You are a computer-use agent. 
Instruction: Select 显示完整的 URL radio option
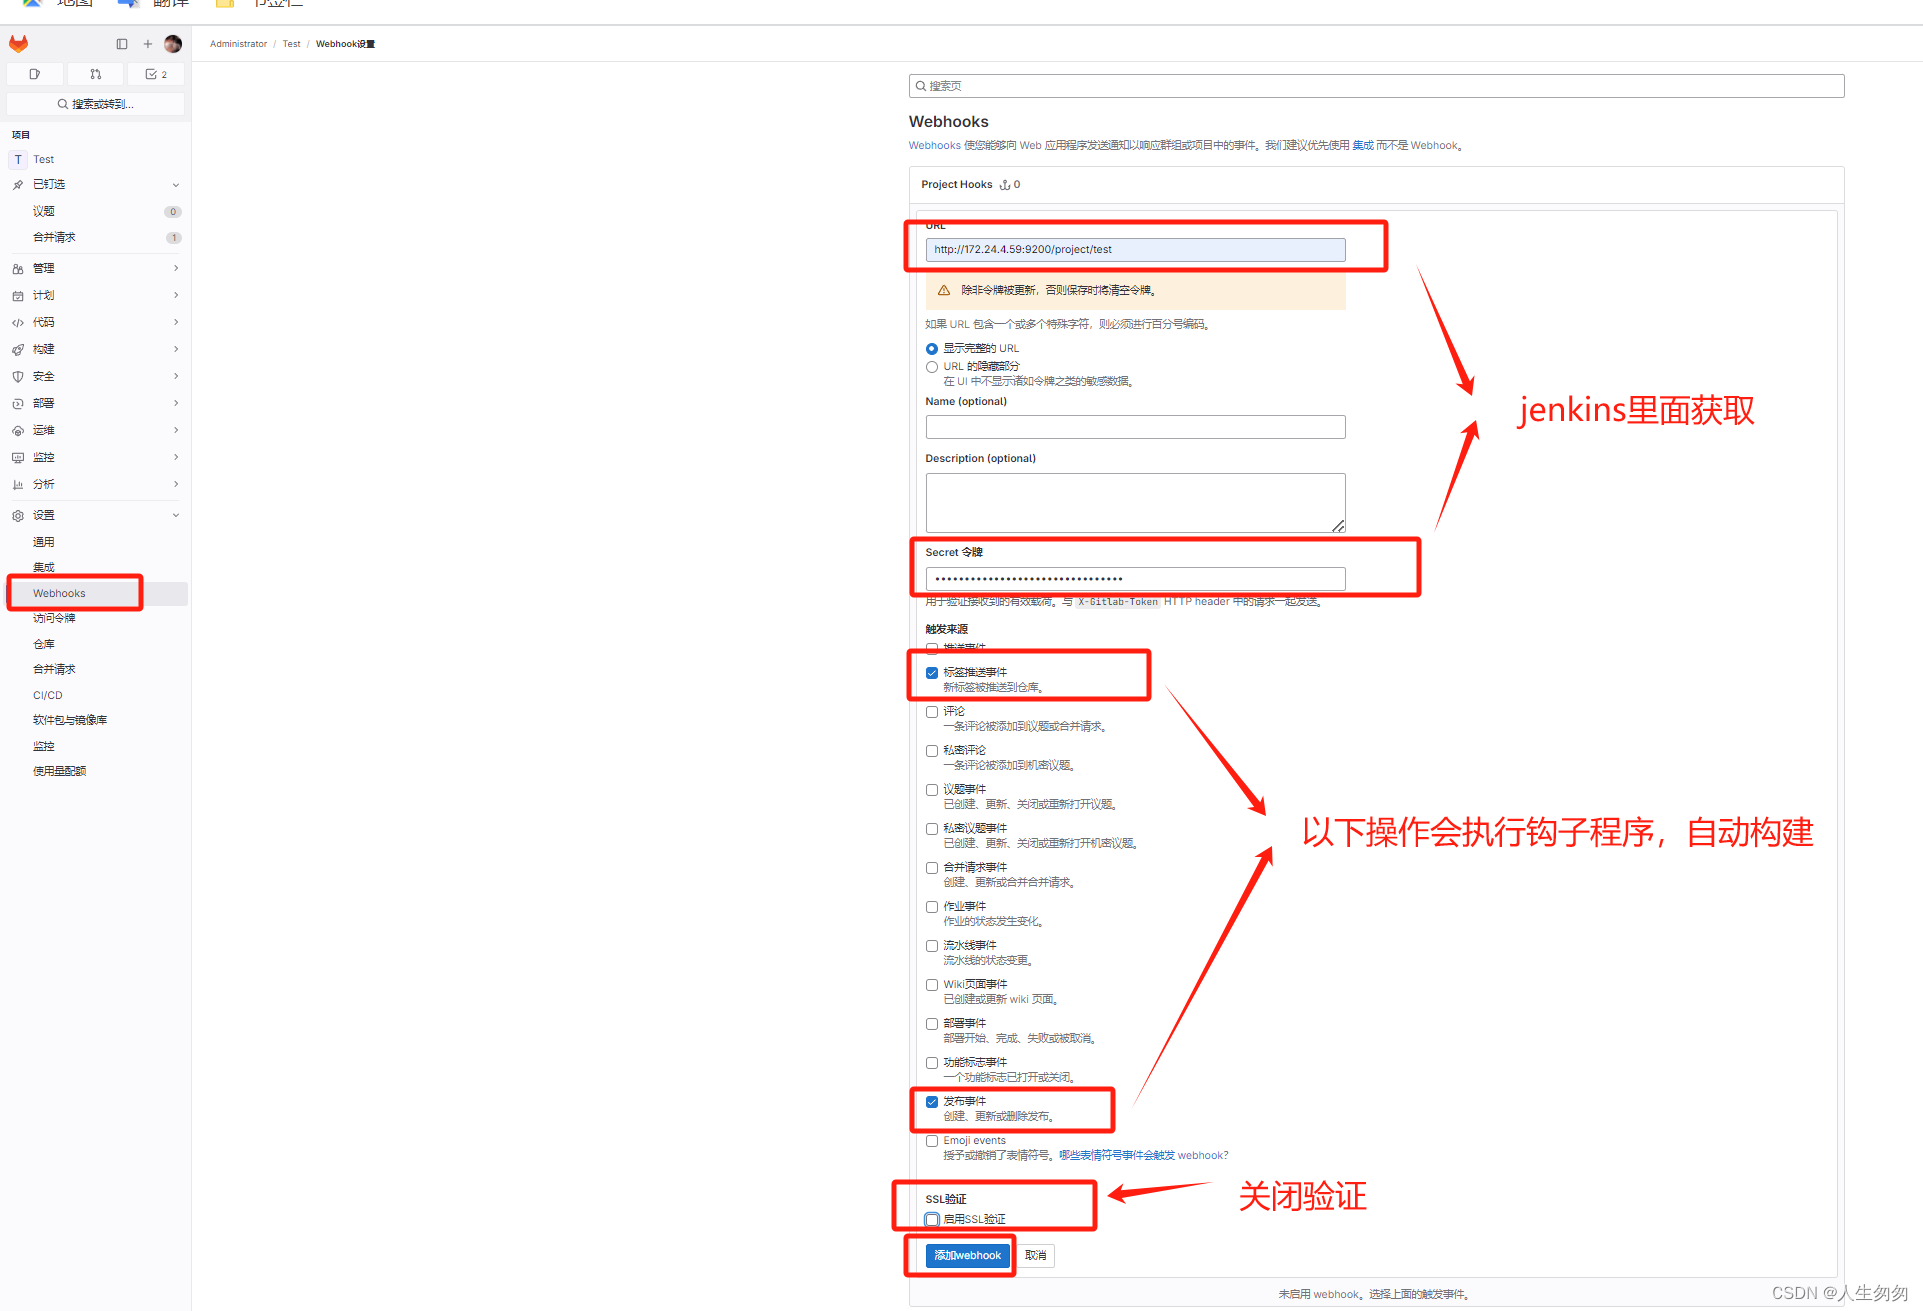click(932, 349)
